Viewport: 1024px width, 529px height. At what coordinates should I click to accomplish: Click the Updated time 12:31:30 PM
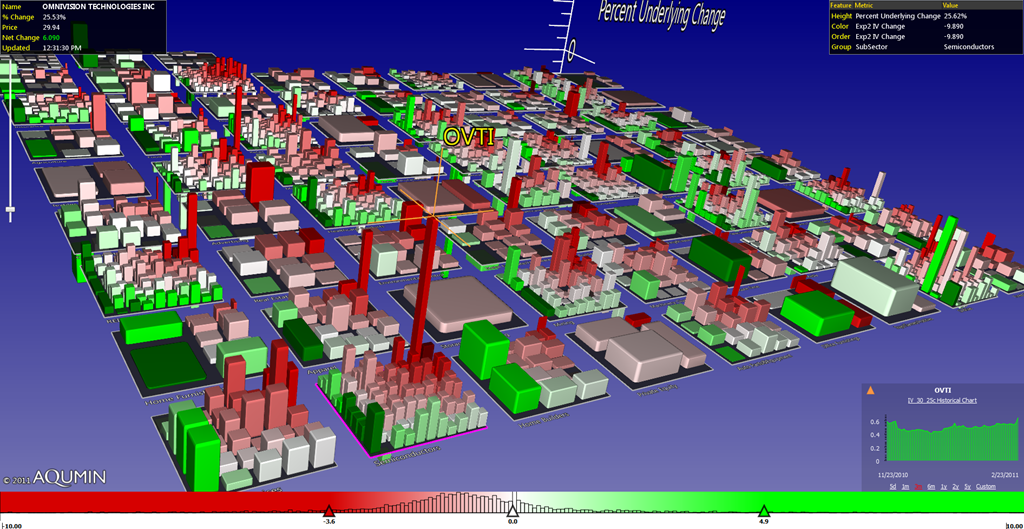[62, 48]
